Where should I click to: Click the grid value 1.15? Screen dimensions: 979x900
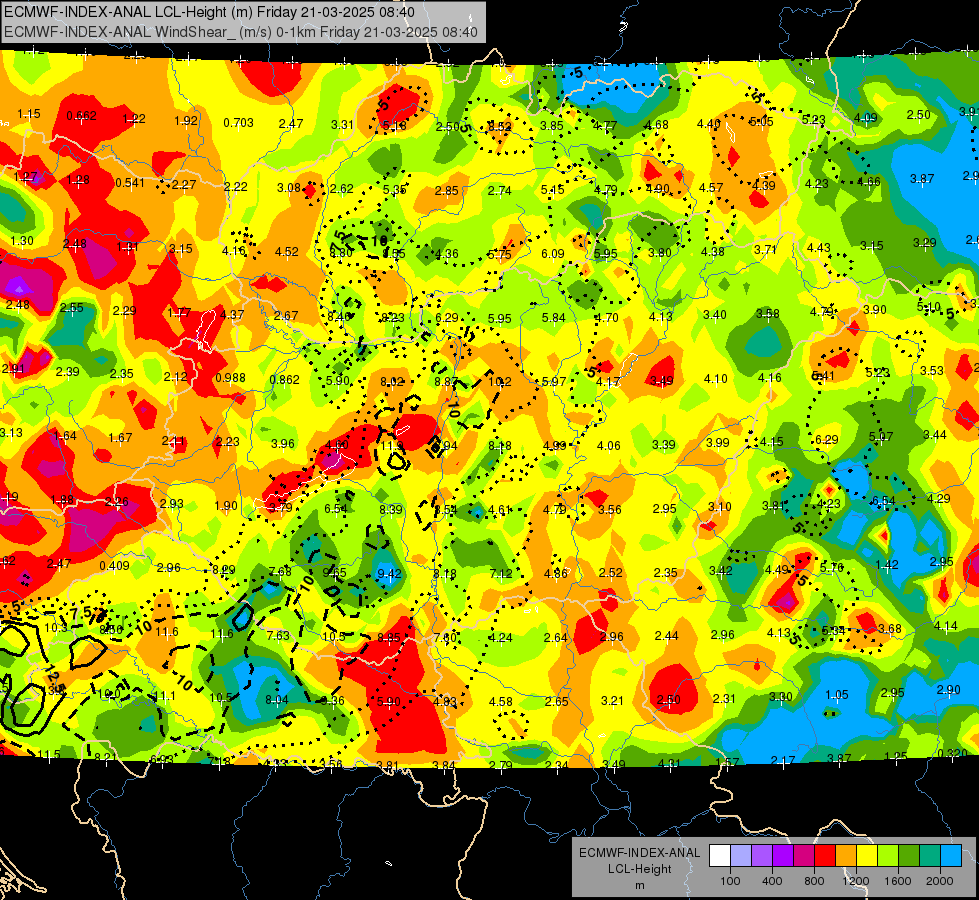(29, 114)
